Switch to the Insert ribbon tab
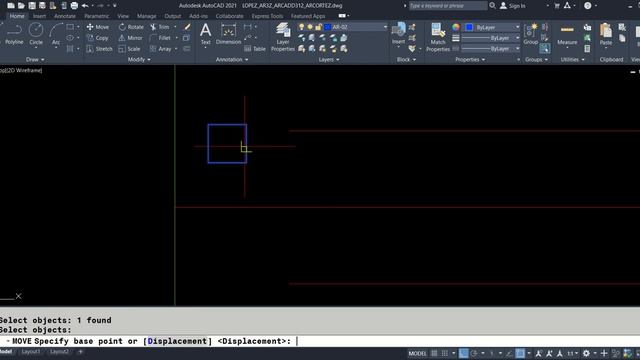Image resolution: width=640 pixels, height=360 pixels. tap(39, 16)
